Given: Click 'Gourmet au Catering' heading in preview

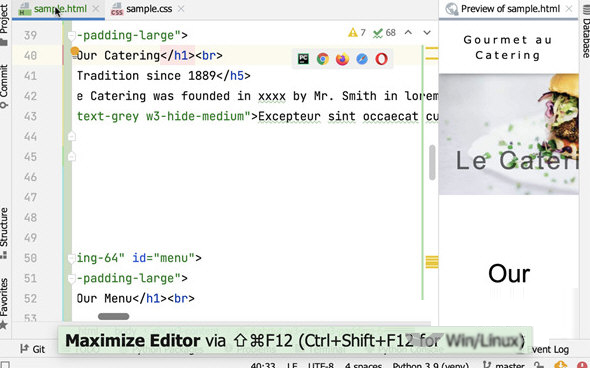Looking at the screenshot, I should click(508, 47).
